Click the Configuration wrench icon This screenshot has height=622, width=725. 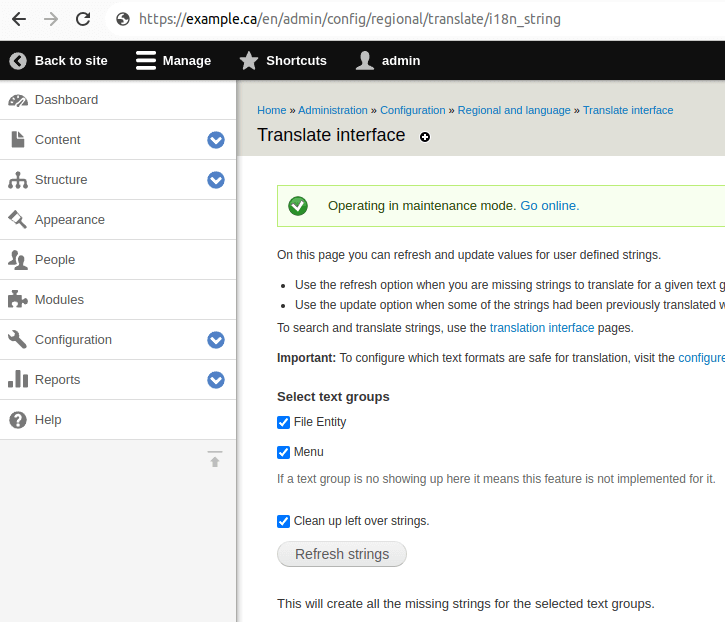(18, 340)
